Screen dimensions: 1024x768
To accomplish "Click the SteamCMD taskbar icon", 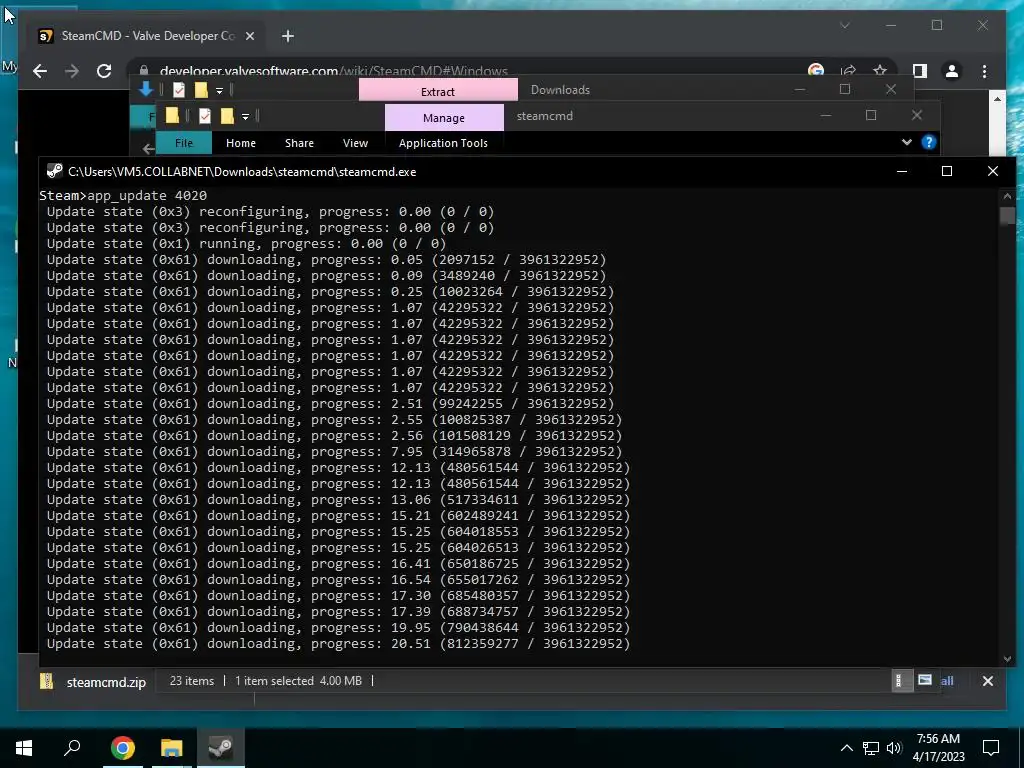I will click(221, 748).
